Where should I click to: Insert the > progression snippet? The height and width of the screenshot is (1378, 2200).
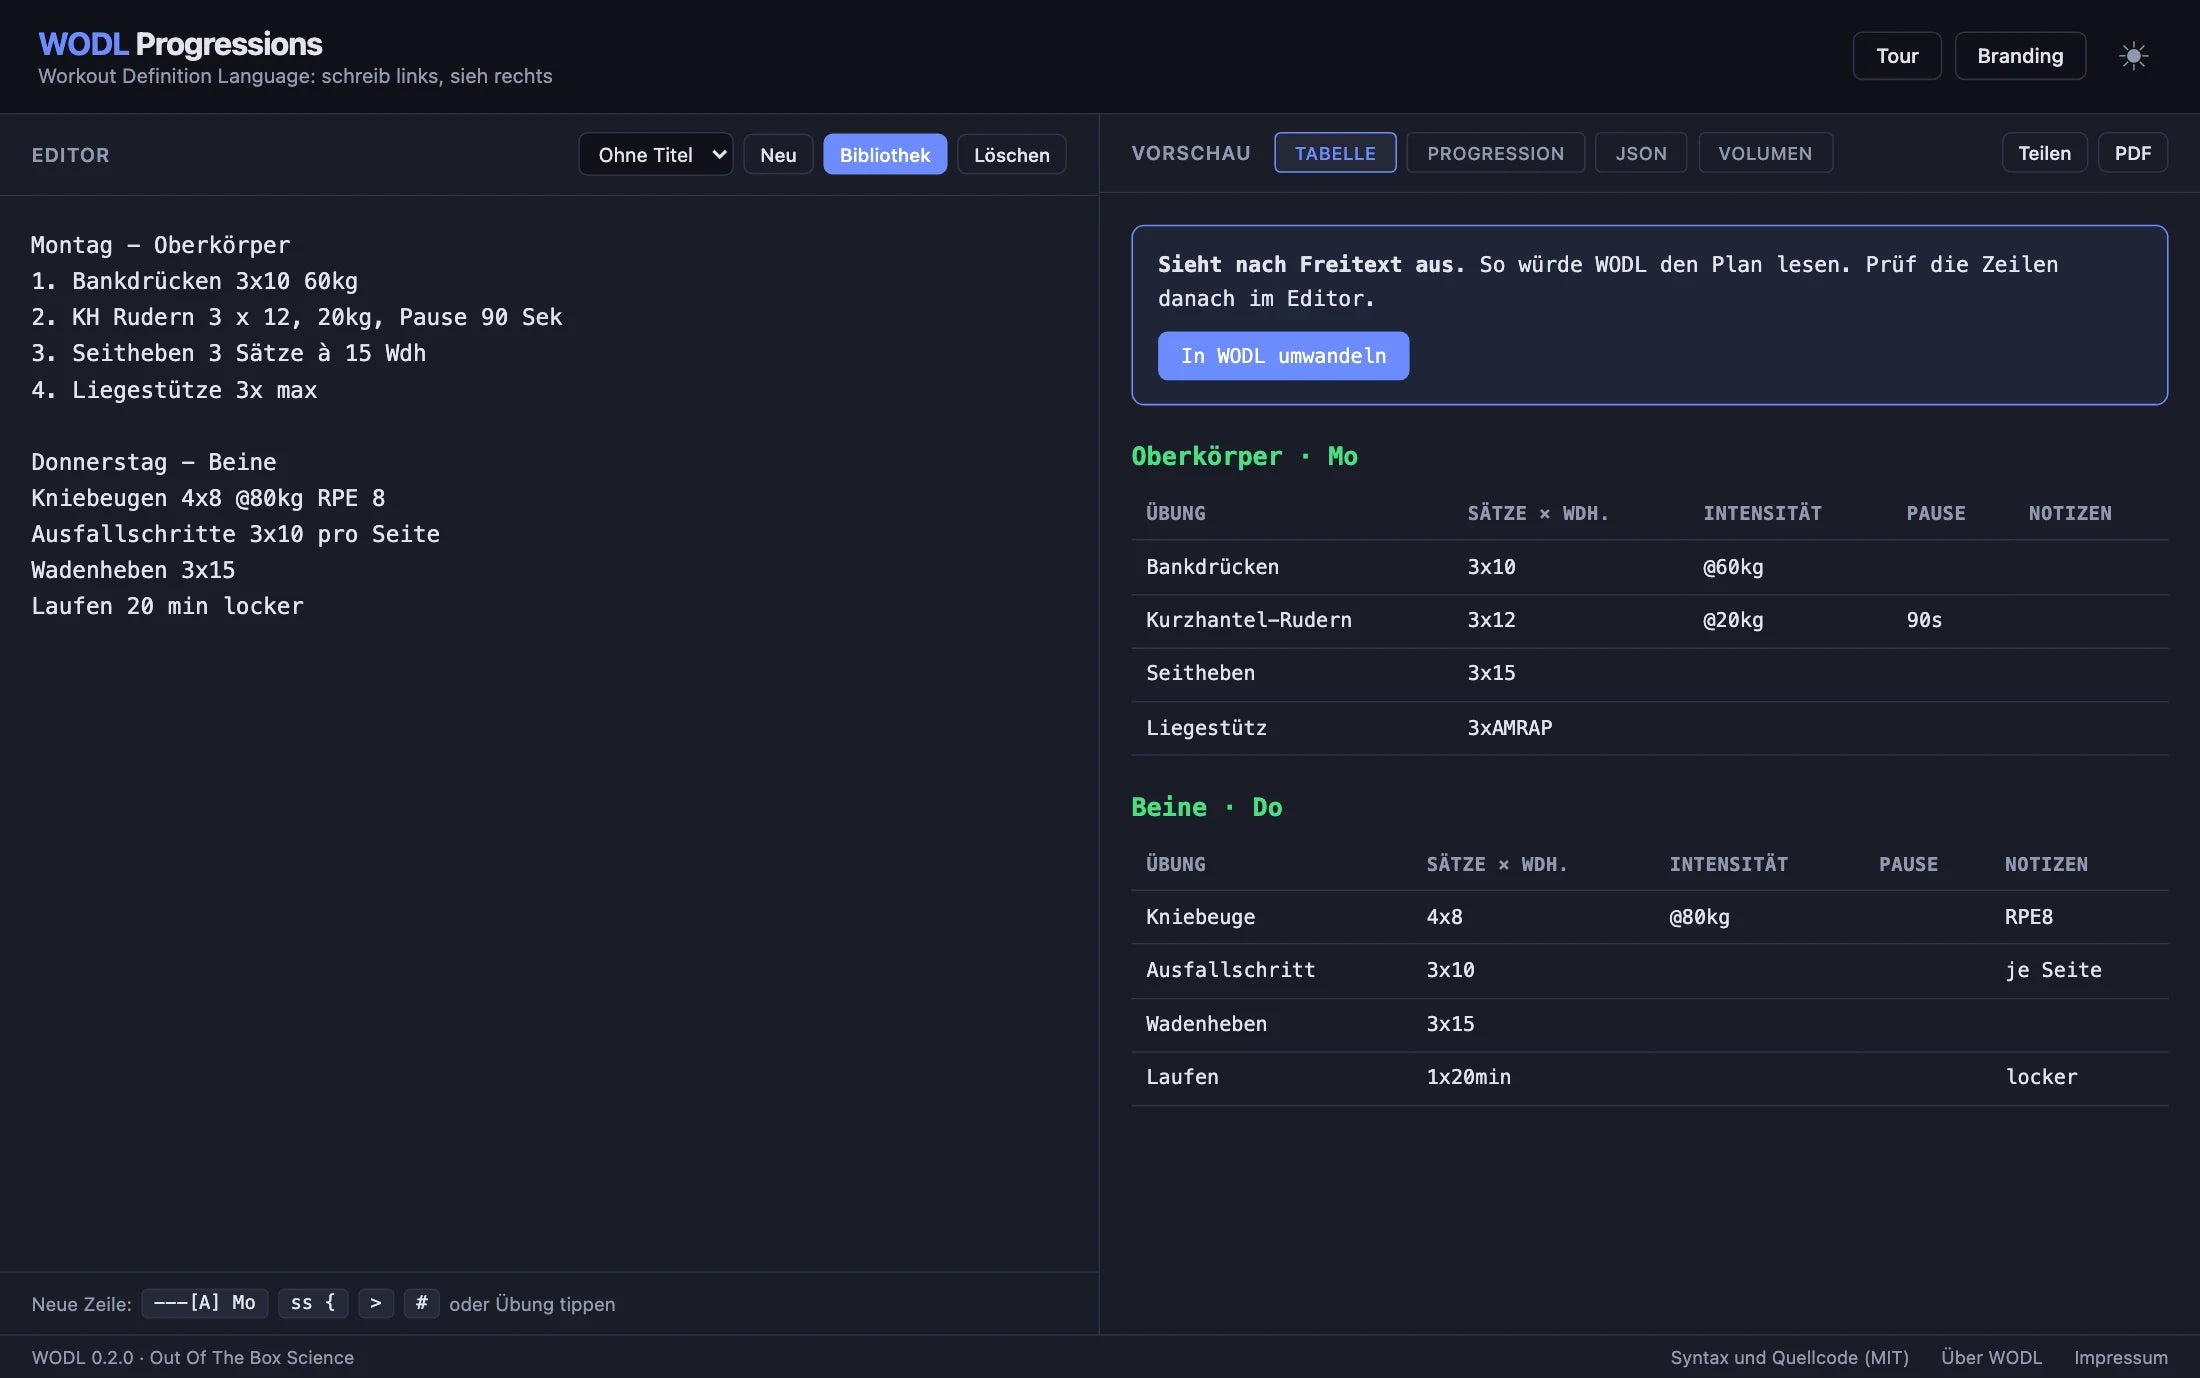pyautogui.click(x=376, y=1303)
